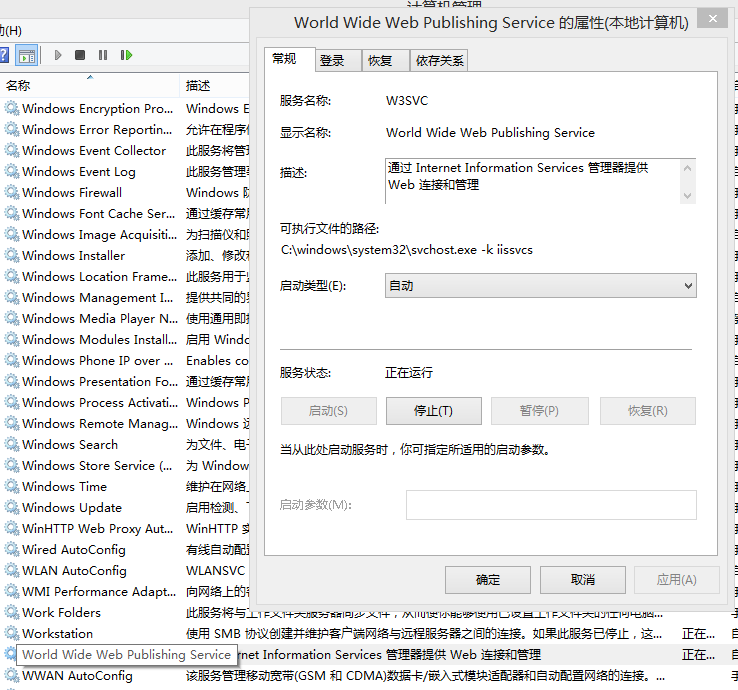Click gear icon beside Windows Event Log

pyautogui.click(x=12, y=171)
